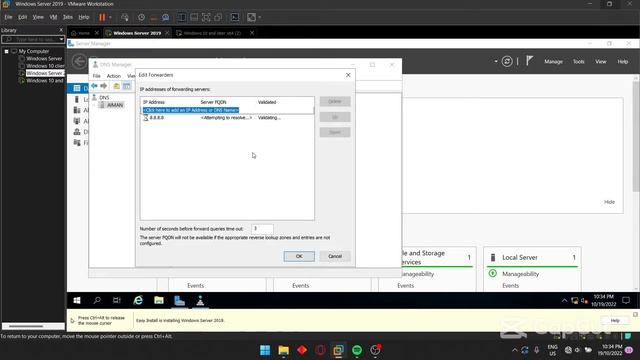Click Server Manager icon in guest taskbar
This screenshot has width=640, height=360.
180,301
